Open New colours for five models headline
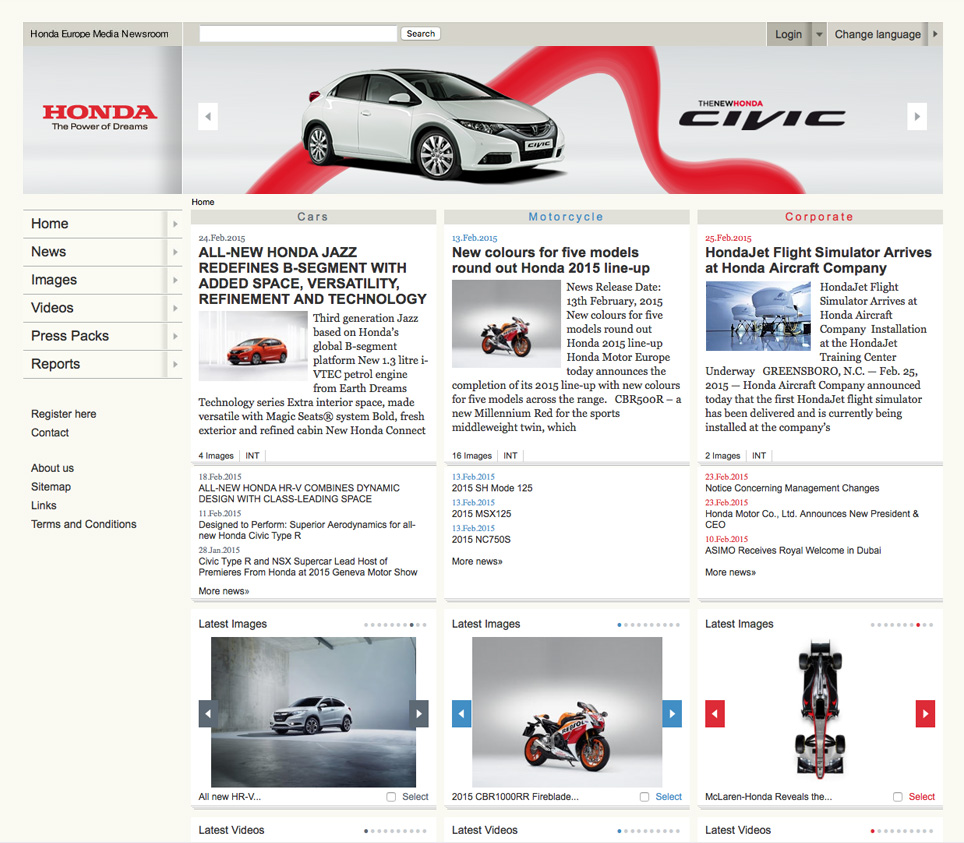 coord(551,261)
